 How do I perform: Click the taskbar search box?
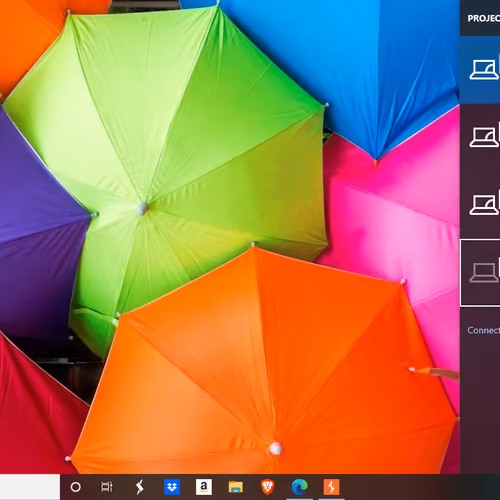coord(30,487)
